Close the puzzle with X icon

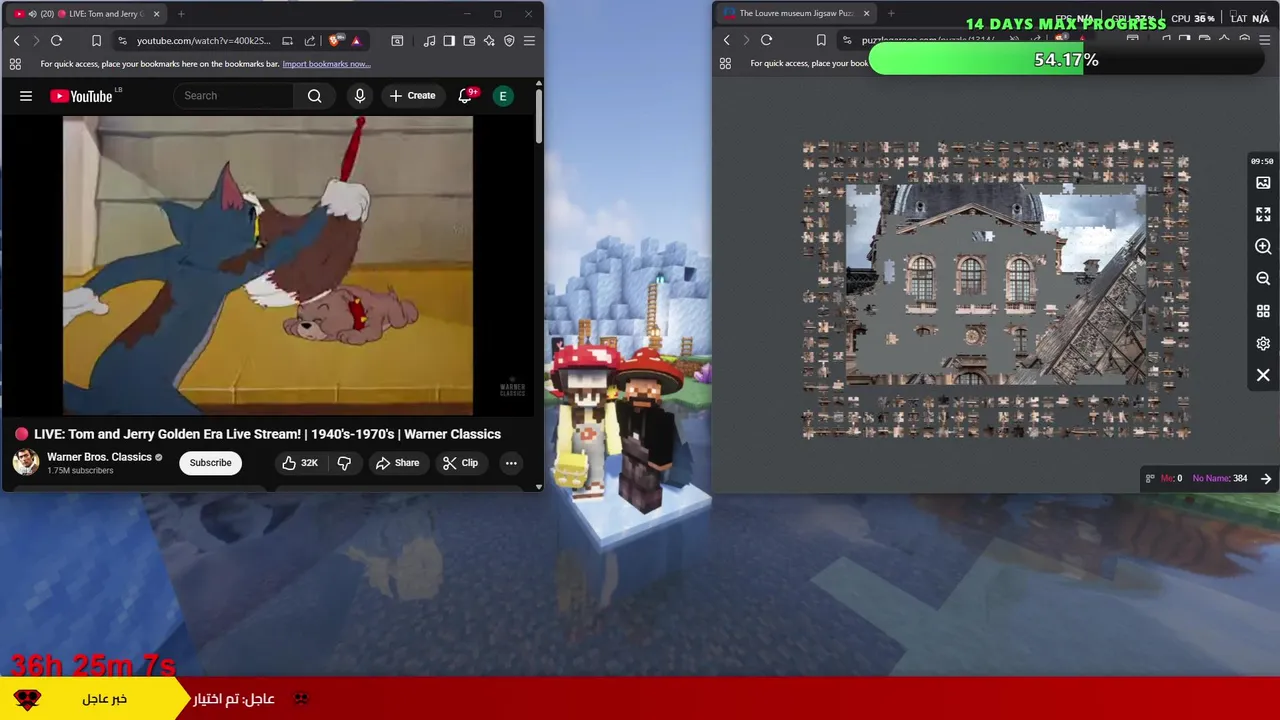click(x=1263, y=375)
